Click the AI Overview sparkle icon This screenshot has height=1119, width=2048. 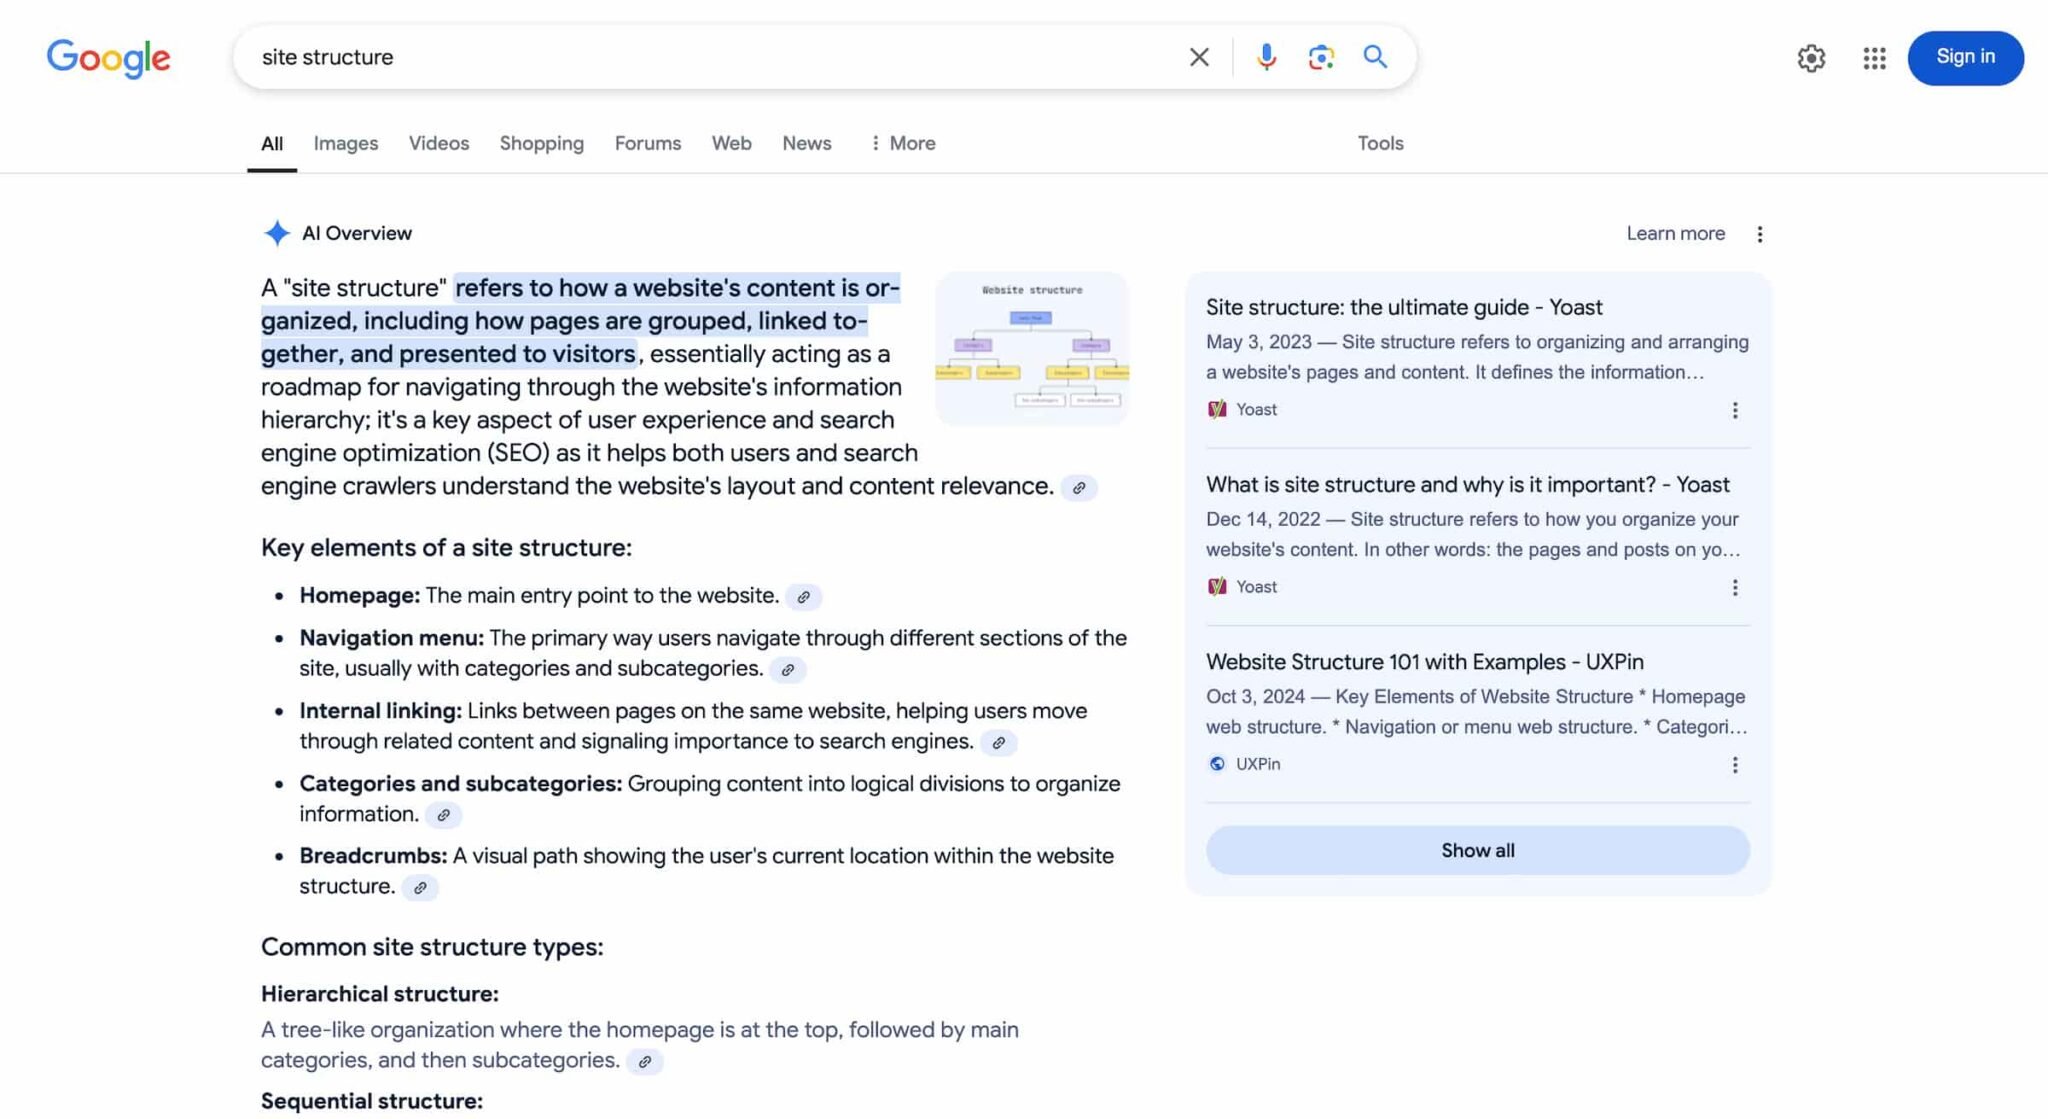(x=276, y=232)
